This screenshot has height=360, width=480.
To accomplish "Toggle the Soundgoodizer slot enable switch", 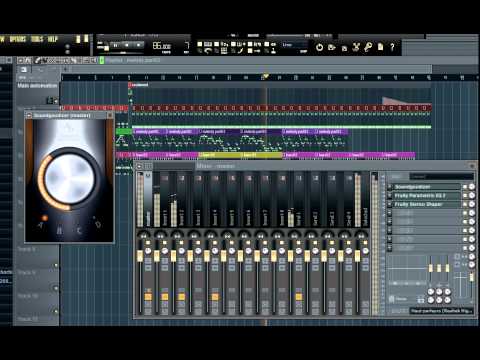I will click(465, 187).
